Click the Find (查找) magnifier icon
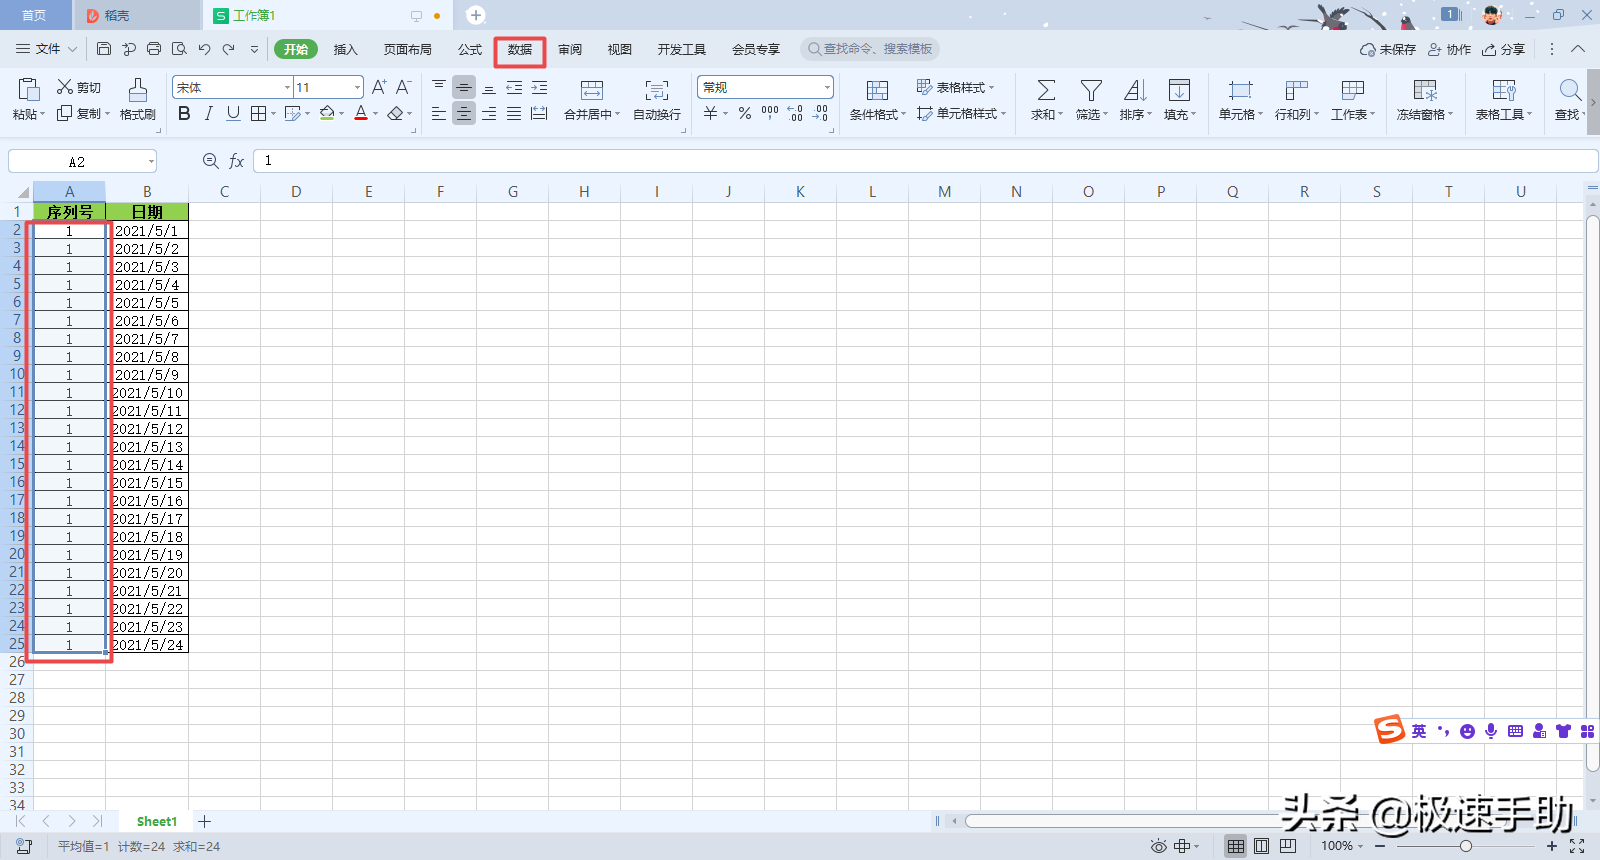The height and width of the screenshot is (860, 1600). [1570, 90]
